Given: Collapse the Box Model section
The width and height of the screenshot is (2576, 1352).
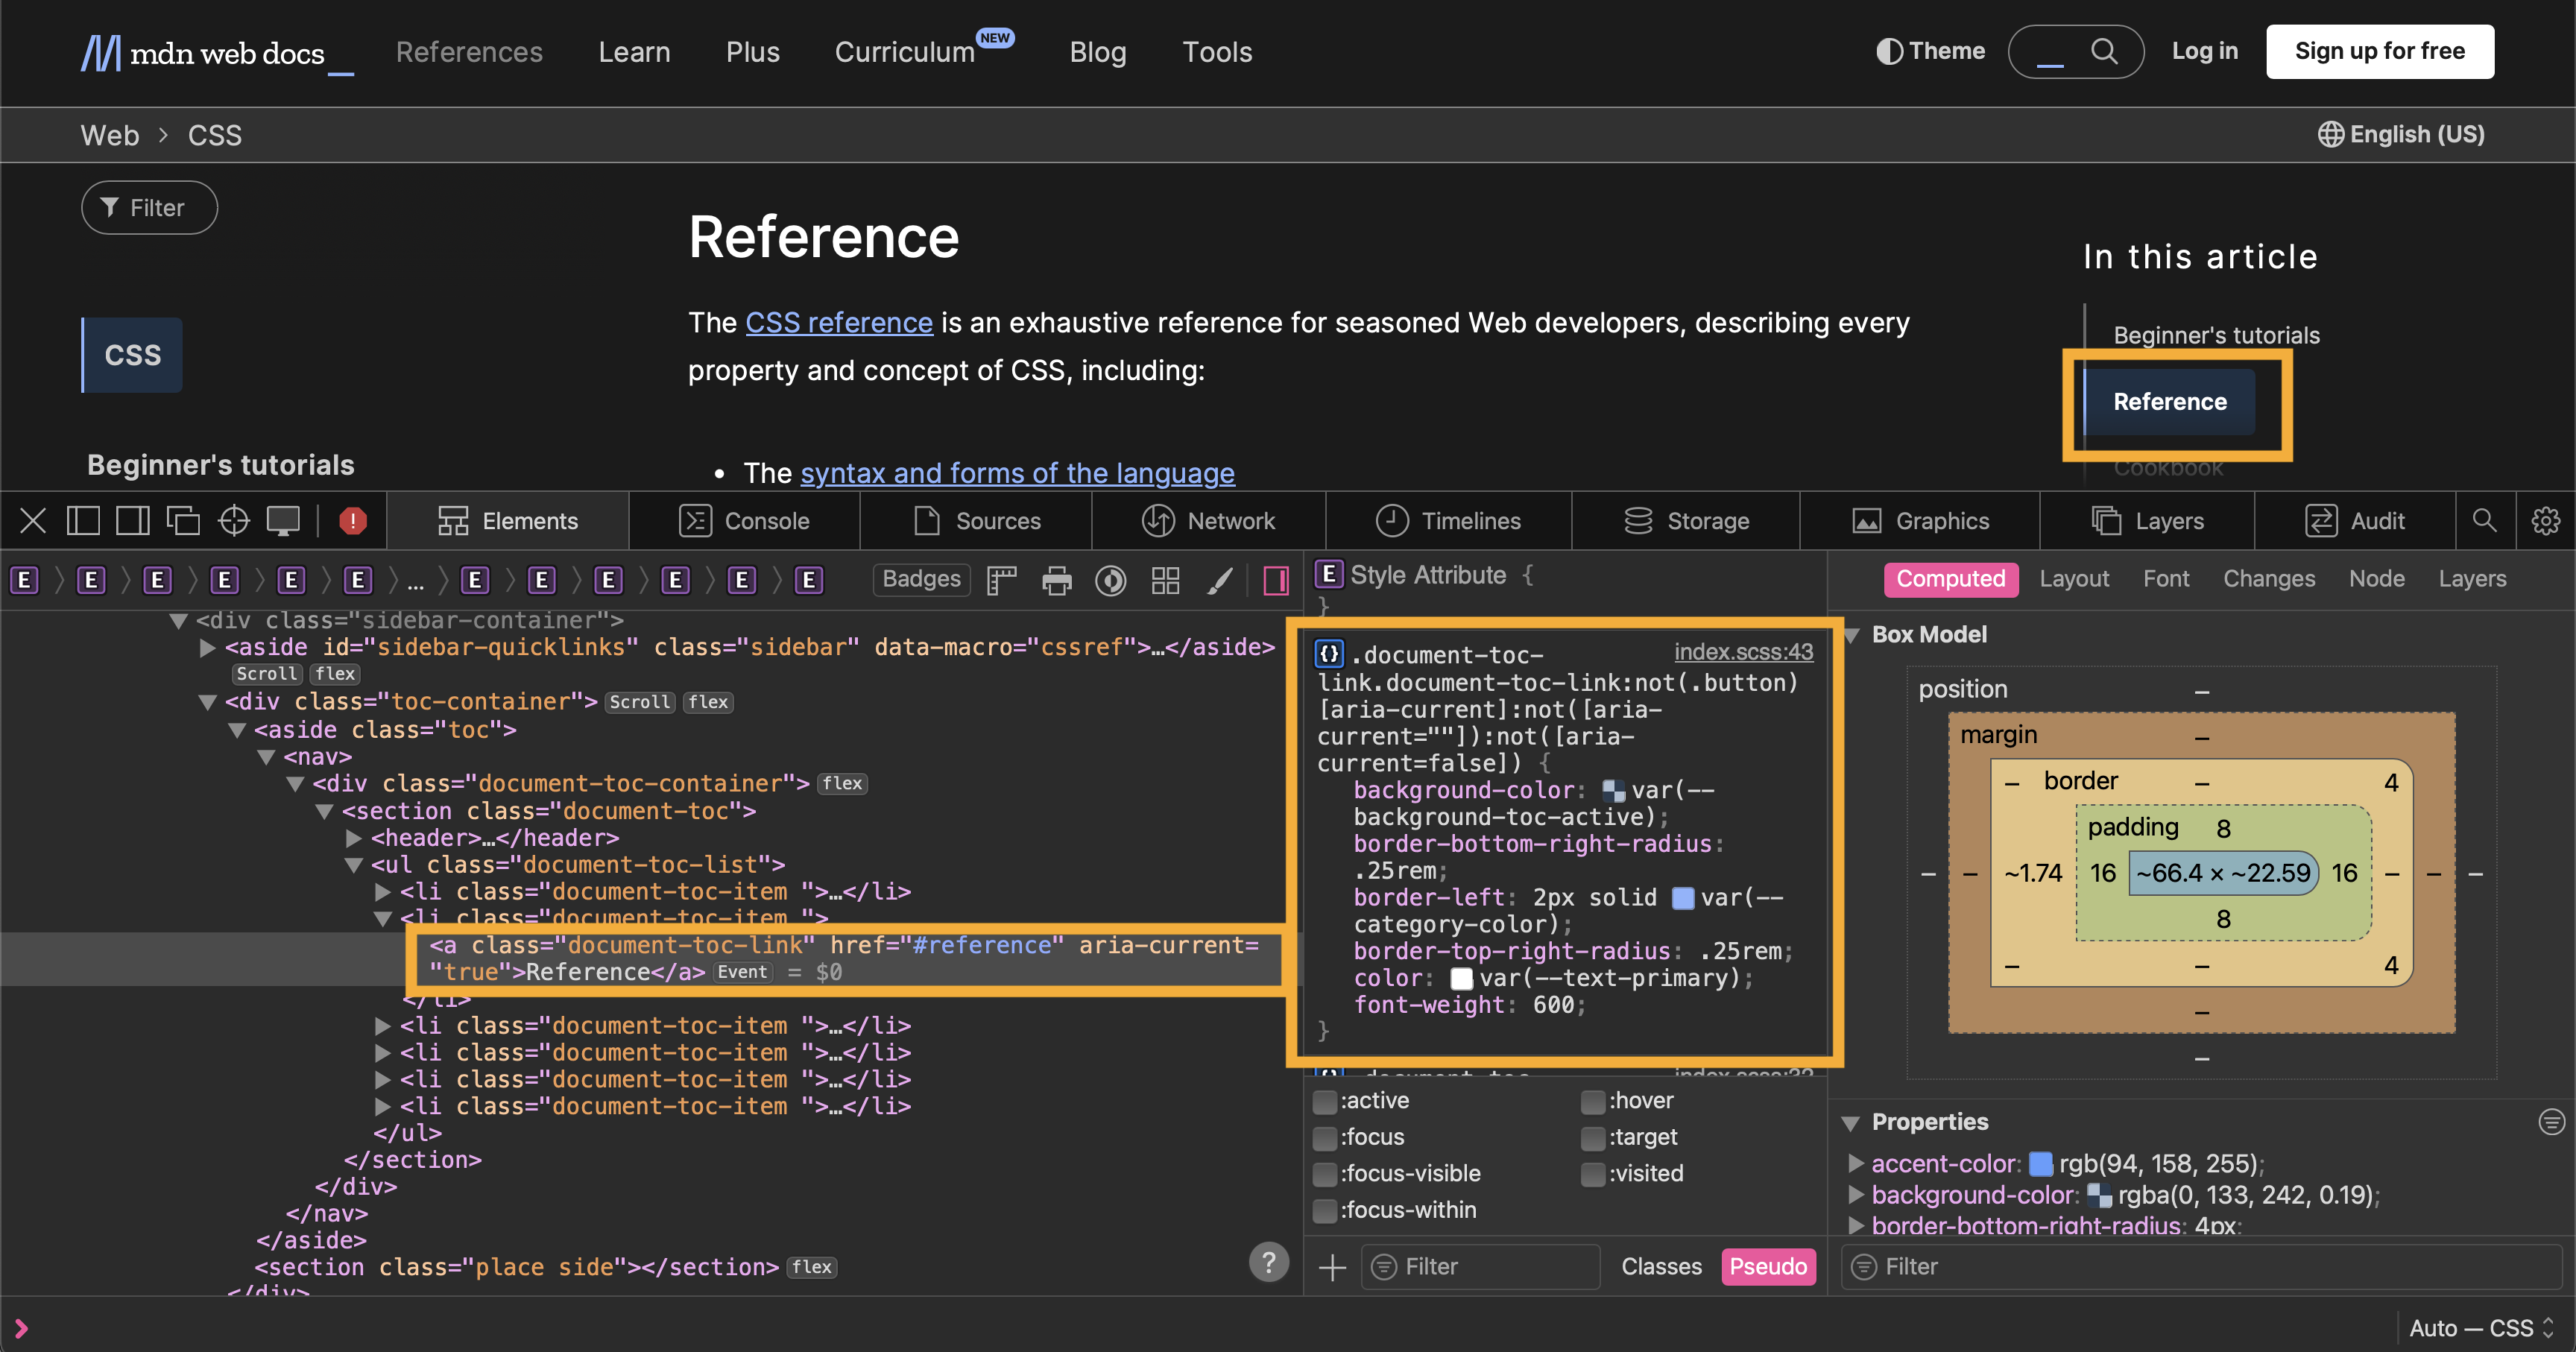Looking at the screenshot, I should 1851,635.
